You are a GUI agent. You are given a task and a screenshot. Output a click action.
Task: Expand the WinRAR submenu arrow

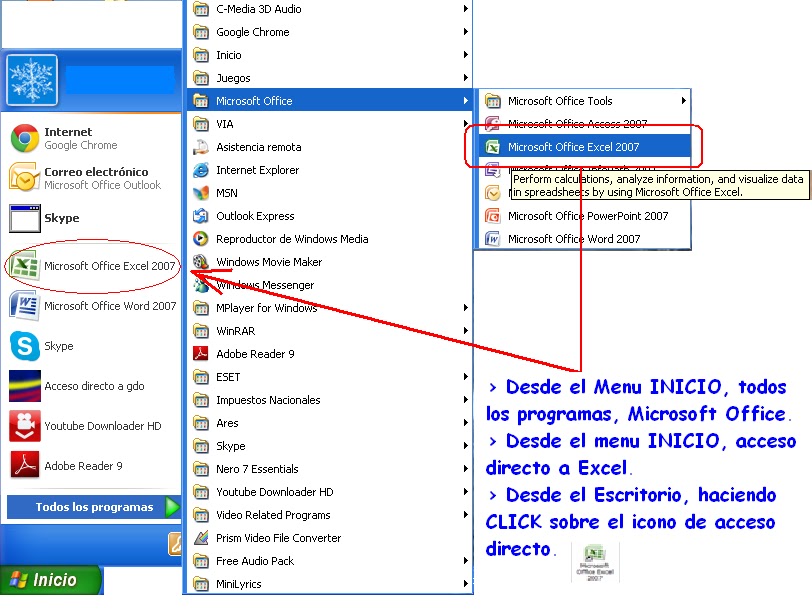(466, 331)
